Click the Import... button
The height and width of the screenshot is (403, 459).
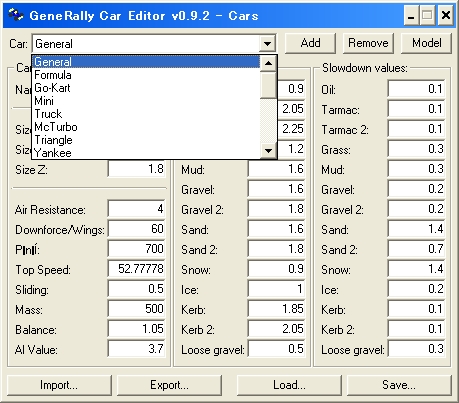pyautogui.click(x=59, y=385)
